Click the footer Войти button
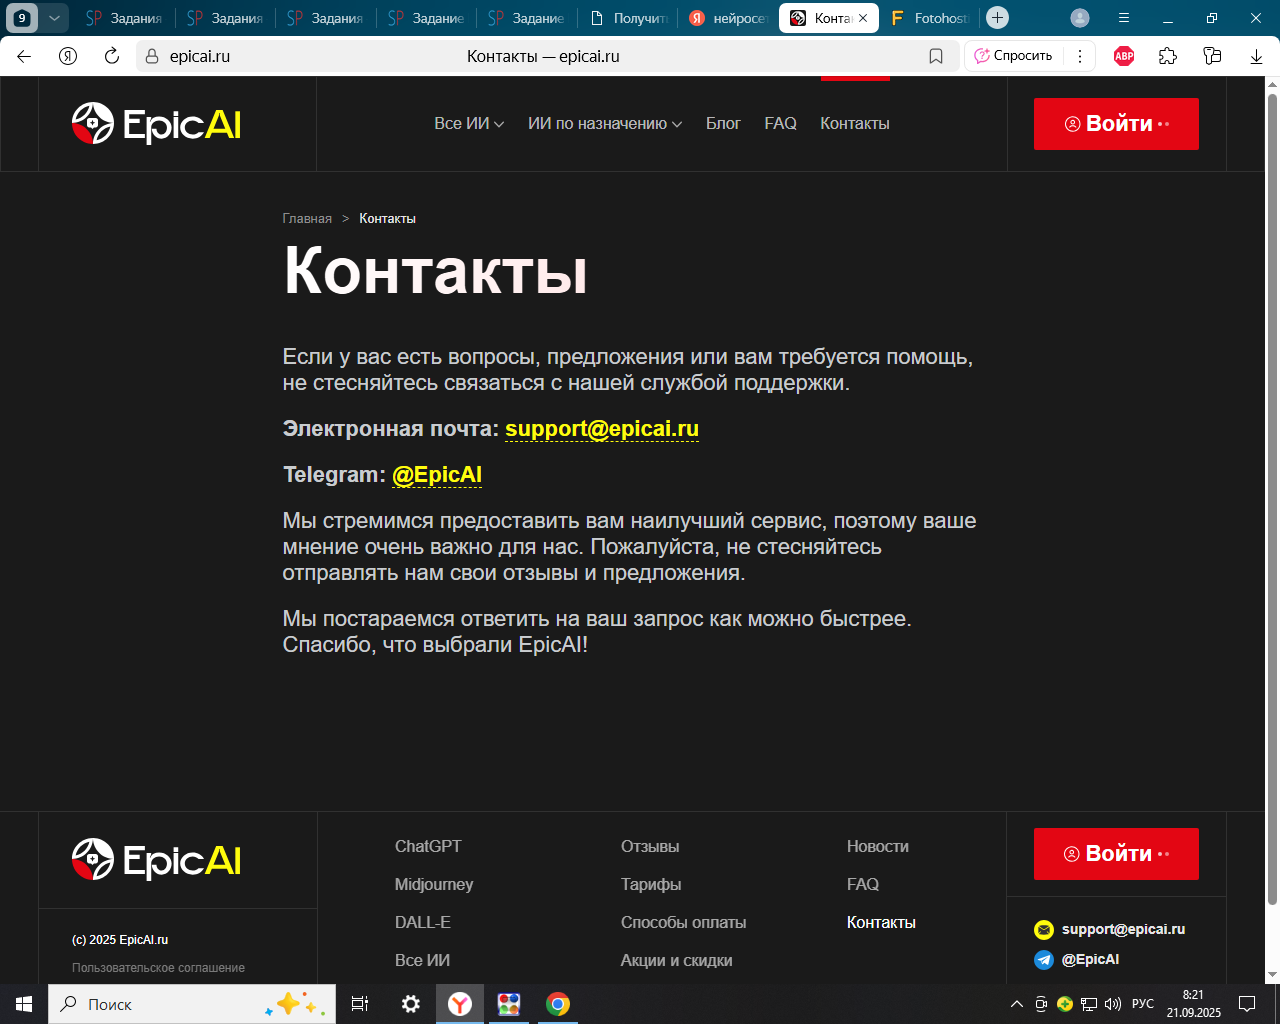The width and height of the screenshot is (1280, 1024). pyautogui.click(x=1116, y=854)
